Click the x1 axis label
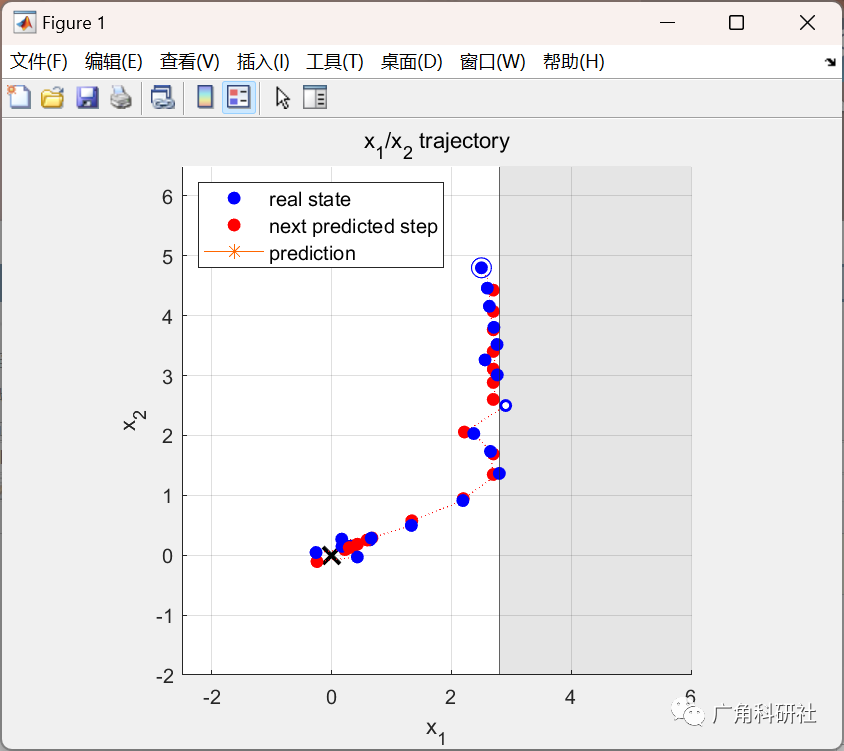Viewport: 844px width, 751px height. click(435, 732)
